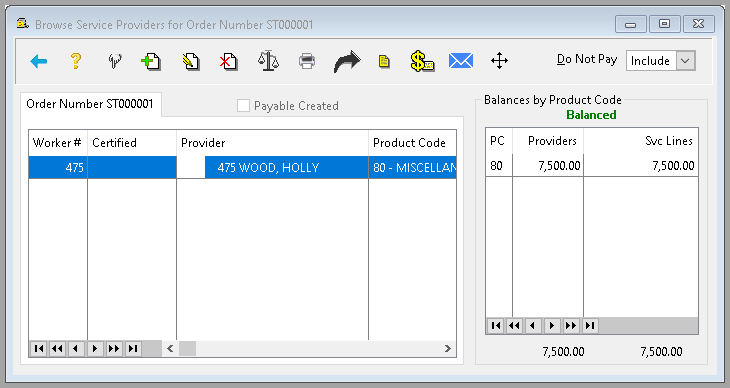This screenshot has height=388, width=730.
Task: Page back in providers list navigation
Action: [57, 348]
